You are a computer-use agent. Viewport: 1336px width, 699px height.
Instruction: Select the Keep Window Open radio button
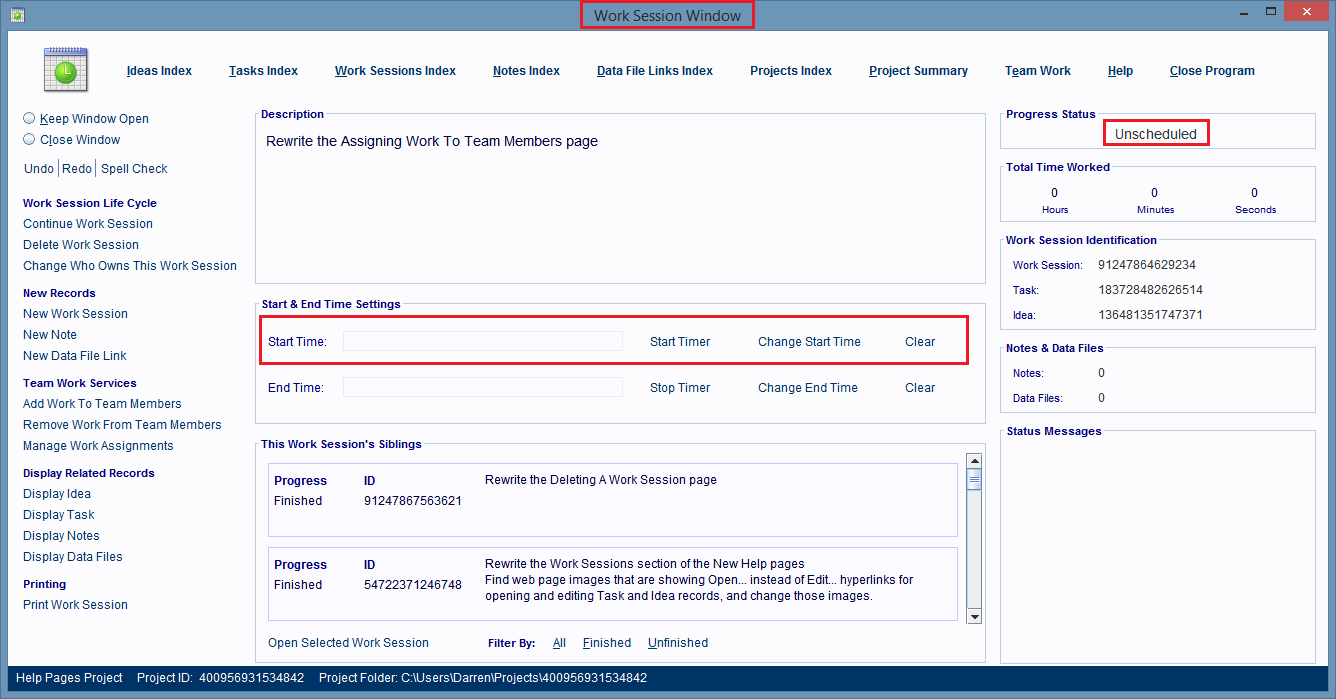pyautogui.click(x=29, y=118)
